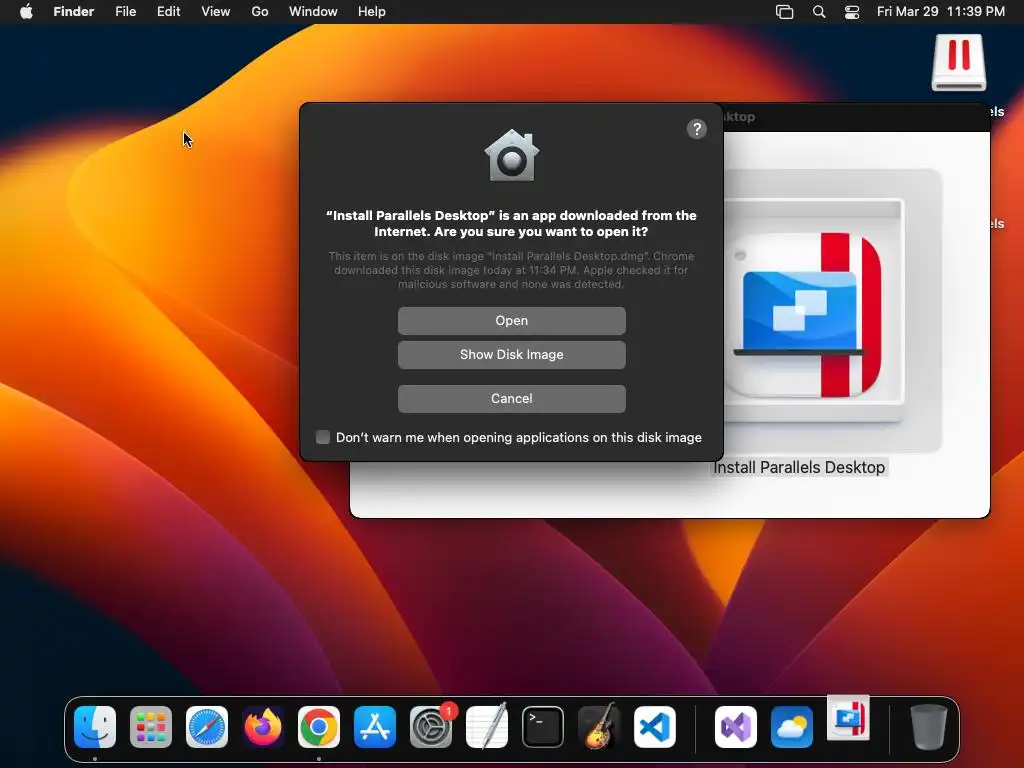Image resolution: width=1024 pixels, height=768 pixels.
Task: Click the date and time display
Action: click(940, 12)
